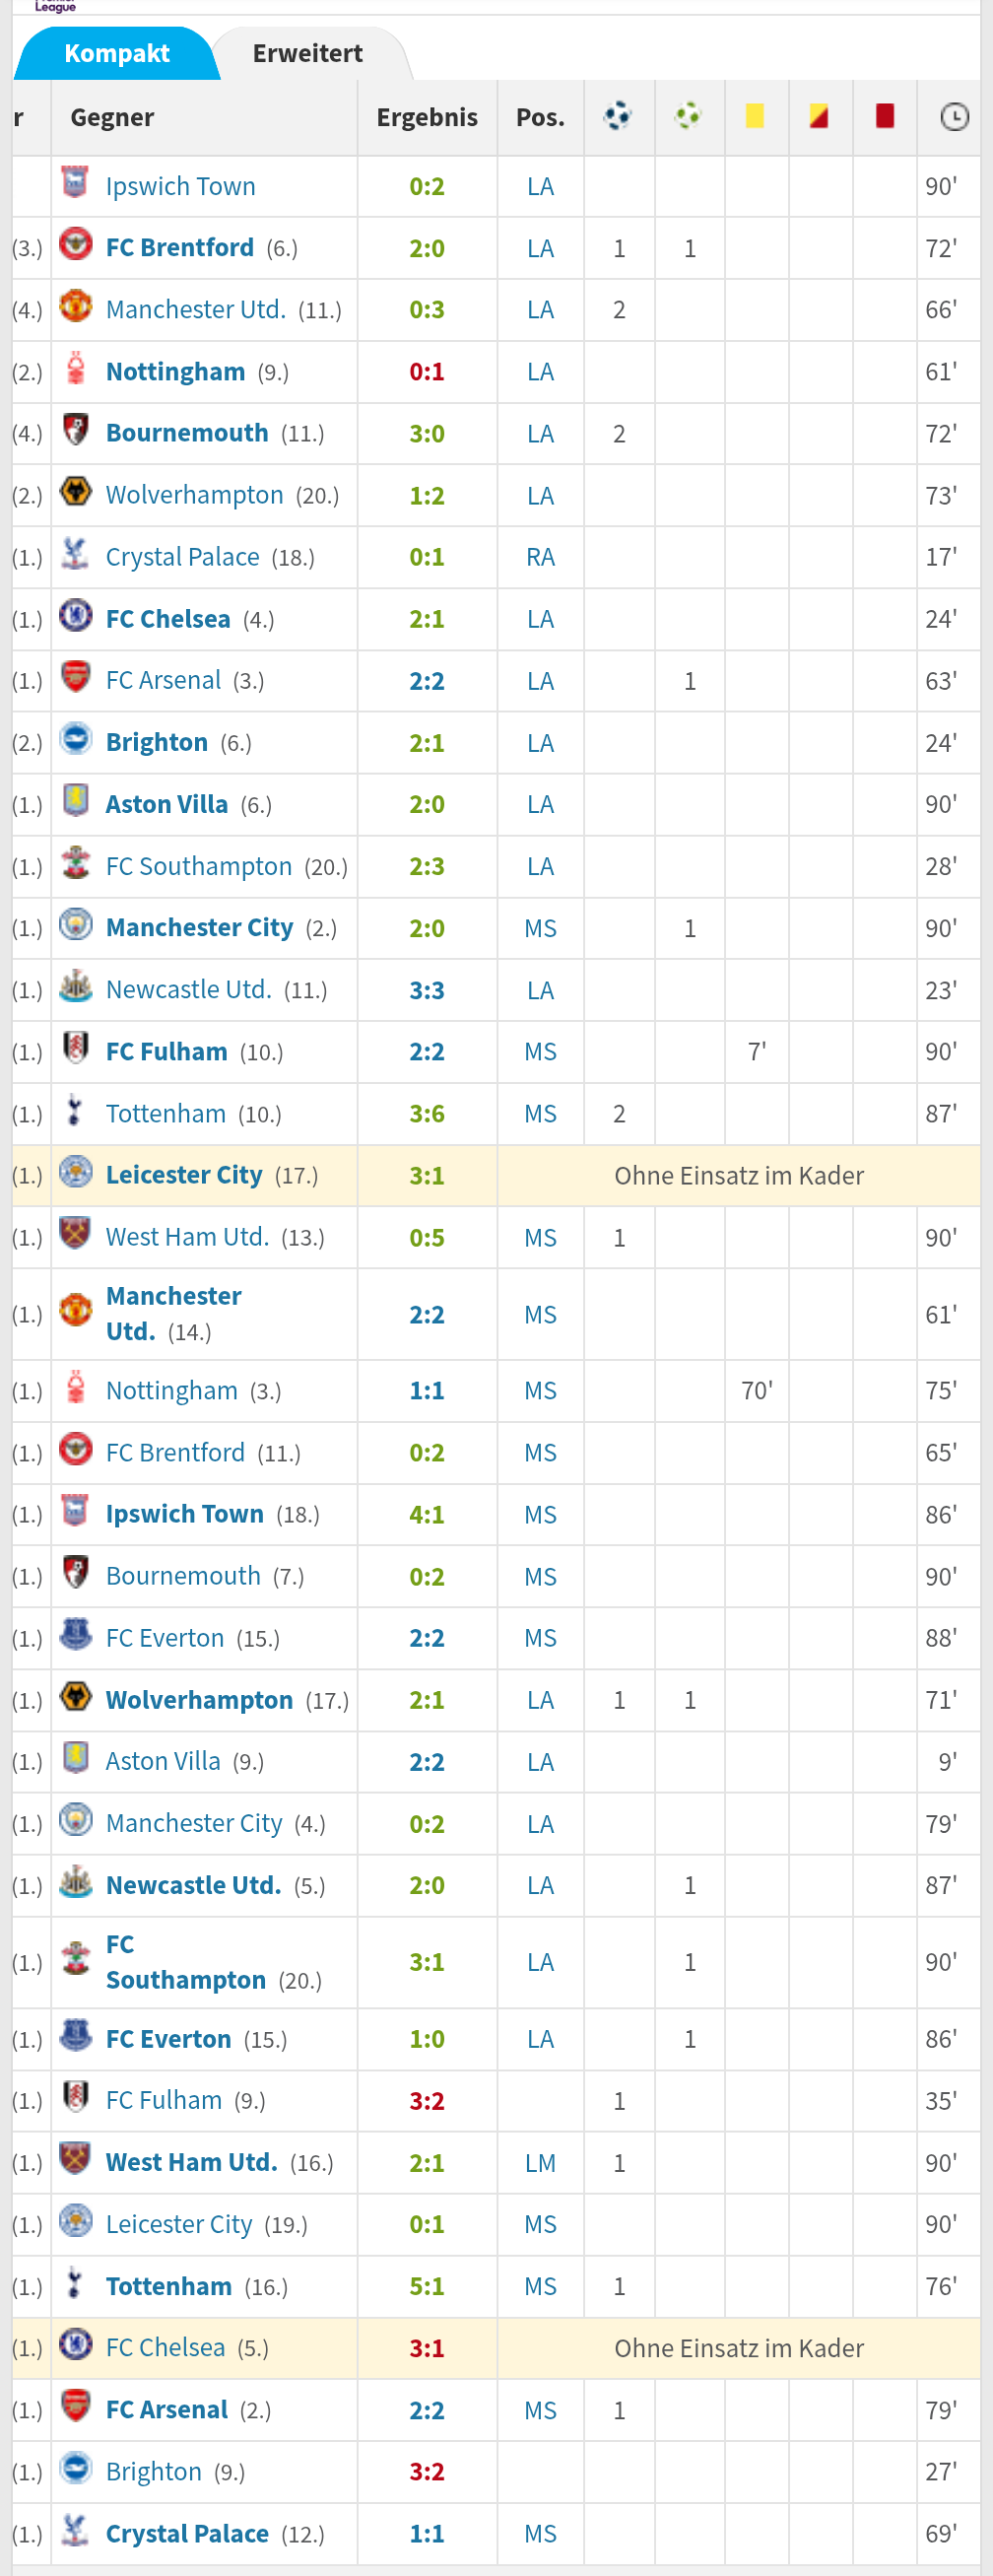Image resolution: width=993 pixels, height=2576 pixels.
Task: Click the RA position for Crystal Palace match
Action: (541, 557)
